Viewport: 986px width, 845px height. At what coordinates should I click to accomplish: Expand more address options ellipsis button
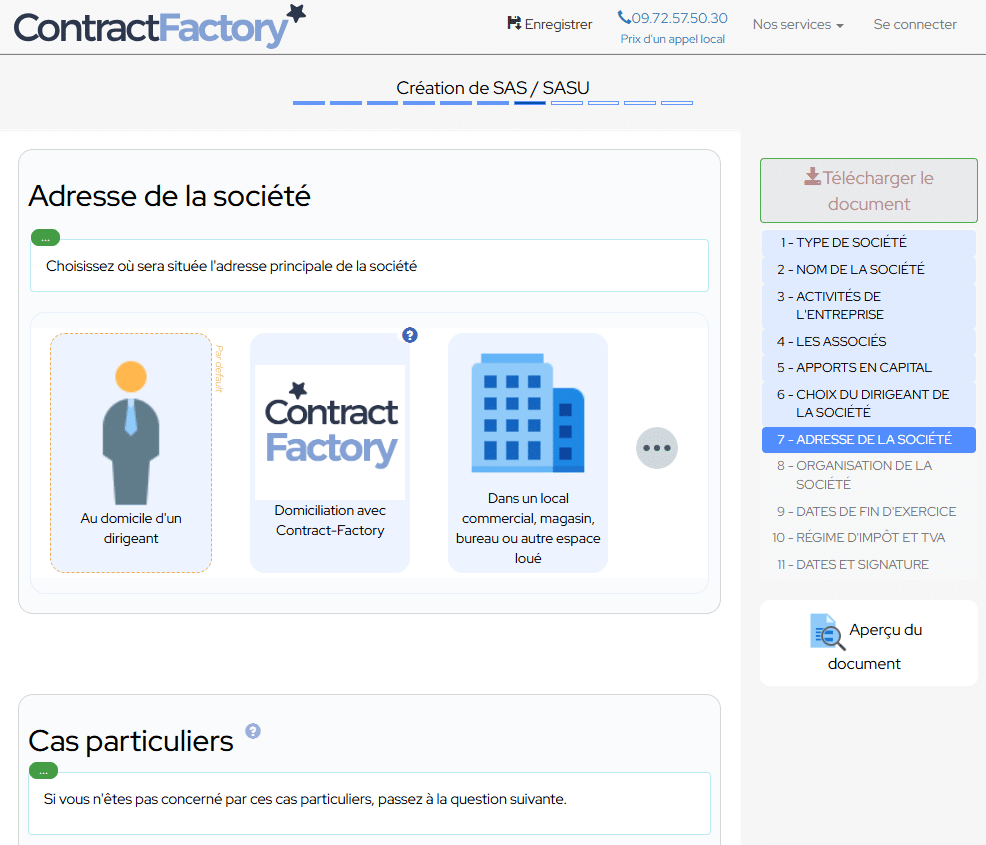(657, 447)
